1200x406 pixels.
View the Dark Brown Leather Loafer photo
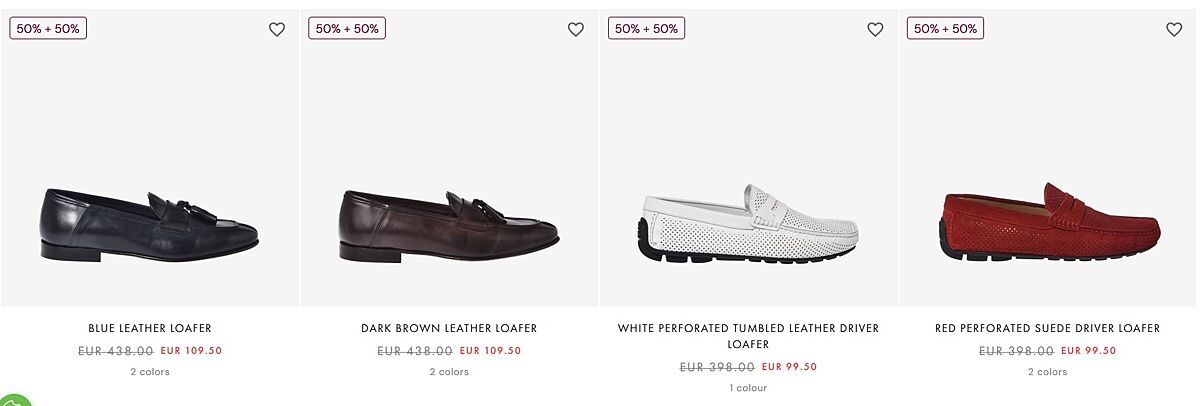point(449,225)
